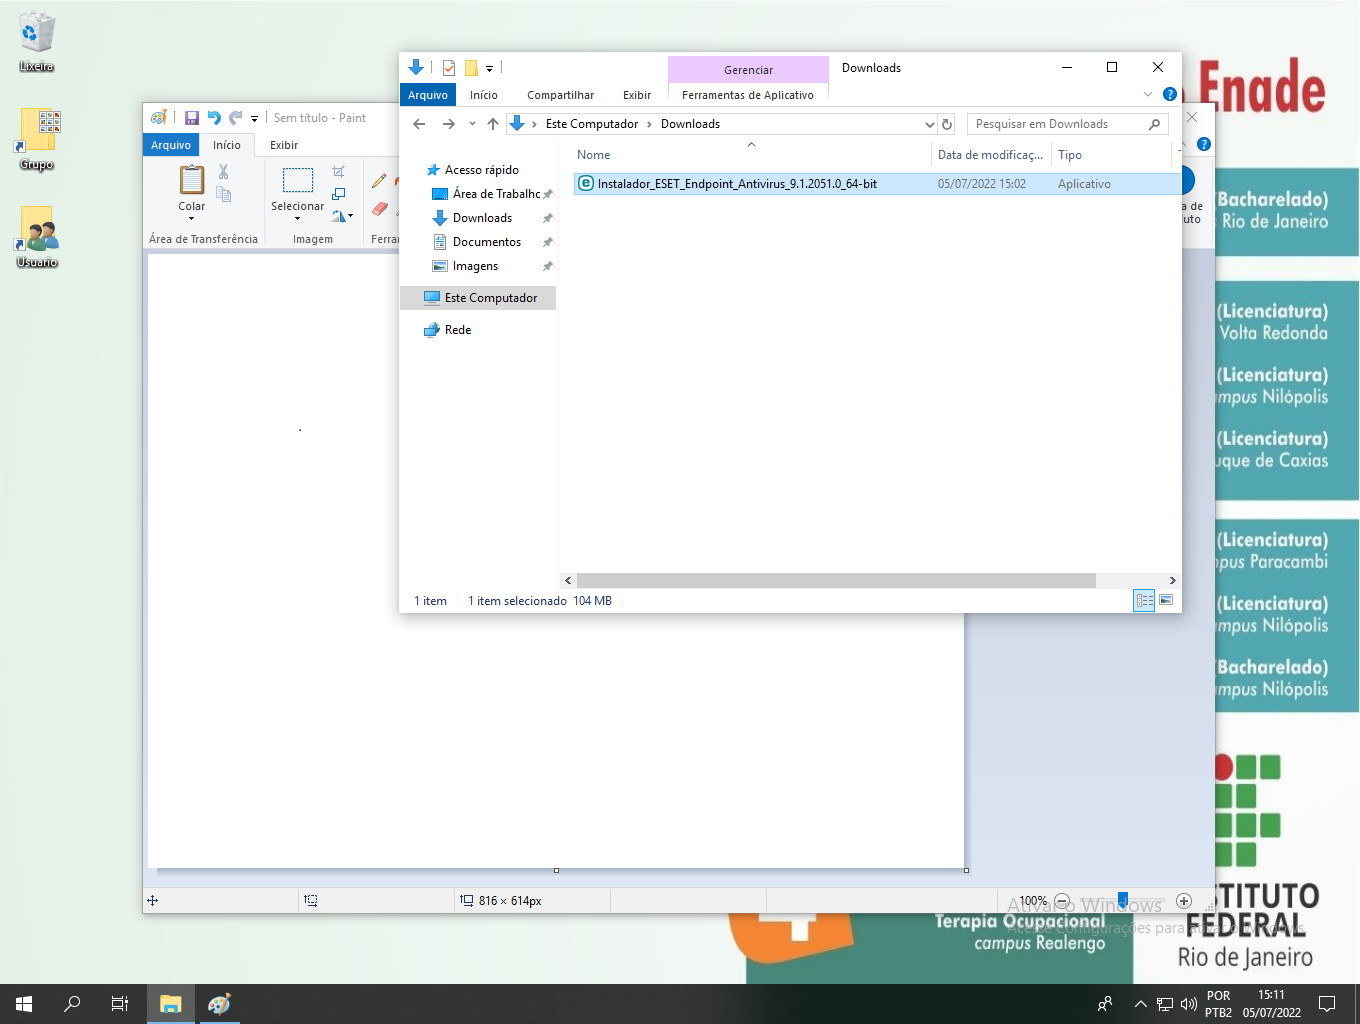The width and height of the screenshot is (1360, 1024).
Task: Click the horizontal scrollbar in the file list
Action: click(x=836, y=580)
